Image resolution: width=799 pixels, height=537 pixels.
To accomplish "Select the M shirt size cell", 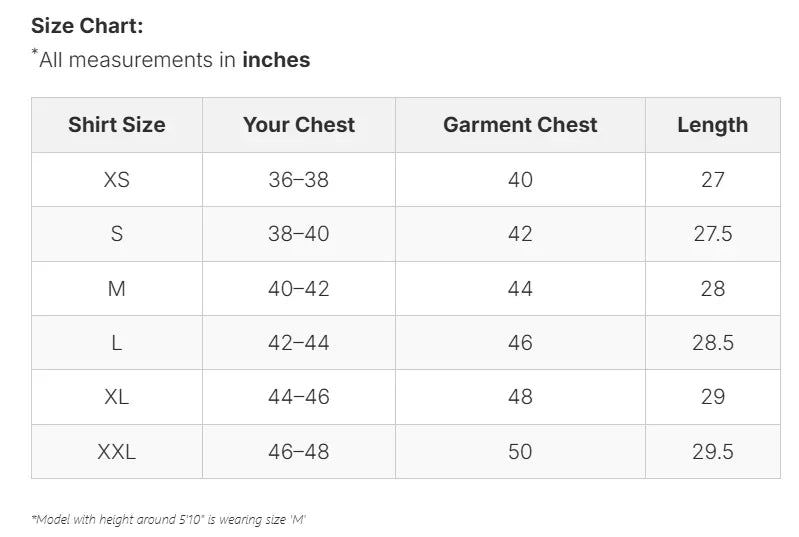I will [x=117, y=289].
